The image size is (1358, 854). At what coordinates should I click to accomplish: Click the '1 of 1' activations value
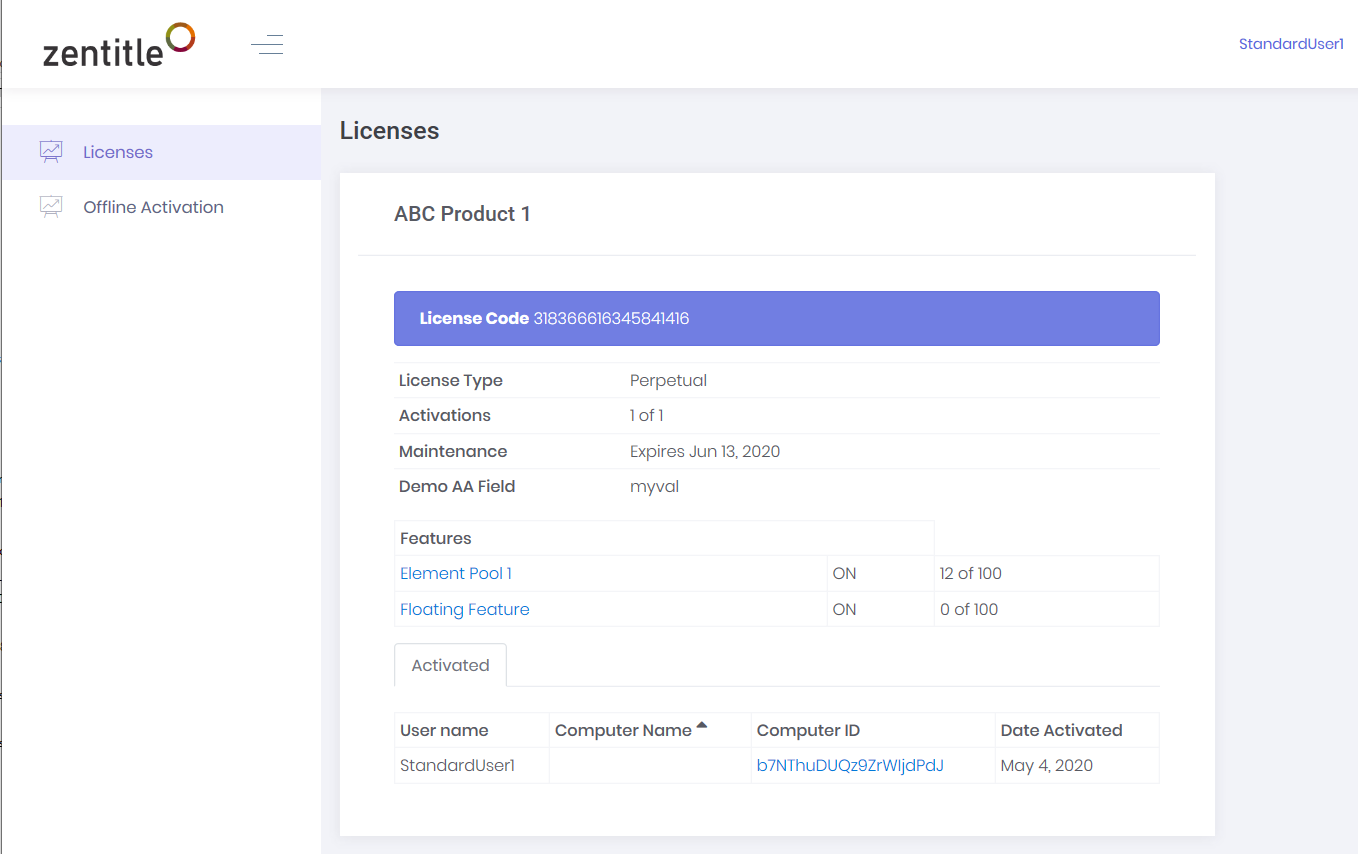(646, 415)
